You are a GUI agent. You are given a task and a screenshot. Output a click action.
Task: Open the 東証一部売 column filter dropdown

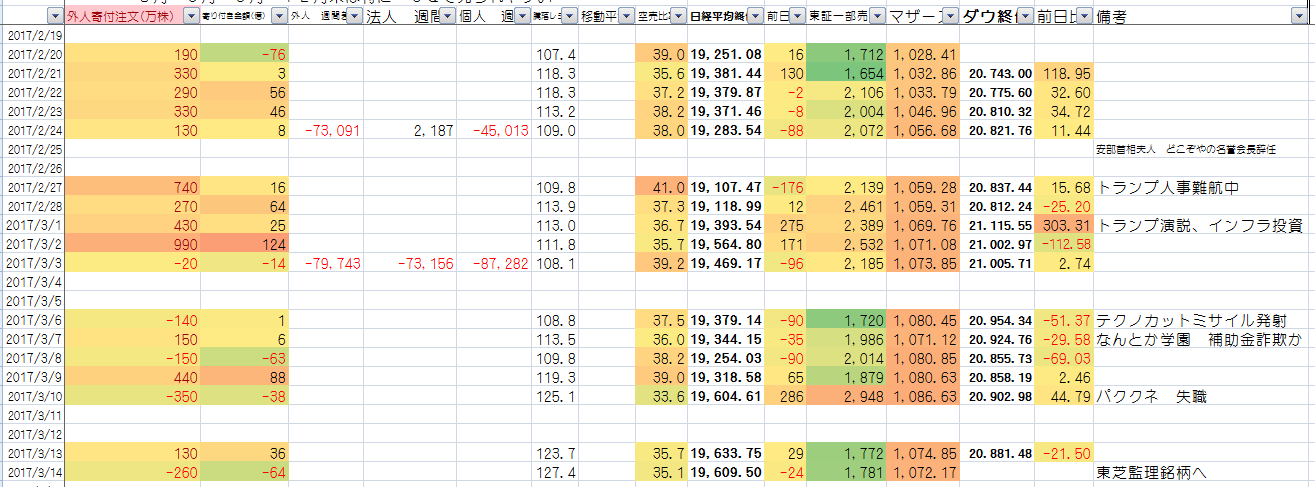(875, 17)
